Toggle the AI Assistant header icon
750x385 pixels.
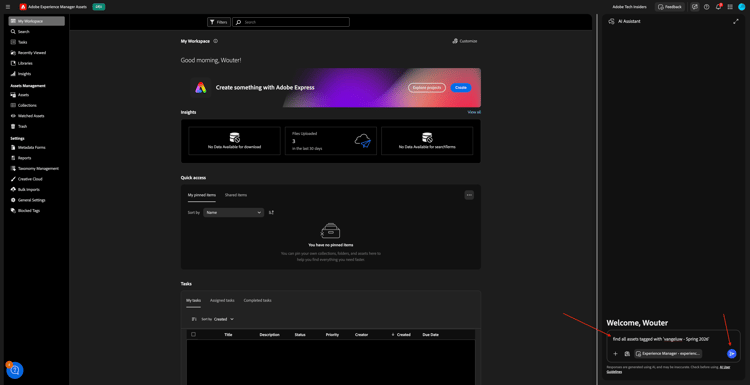click(x=695, y=7)
